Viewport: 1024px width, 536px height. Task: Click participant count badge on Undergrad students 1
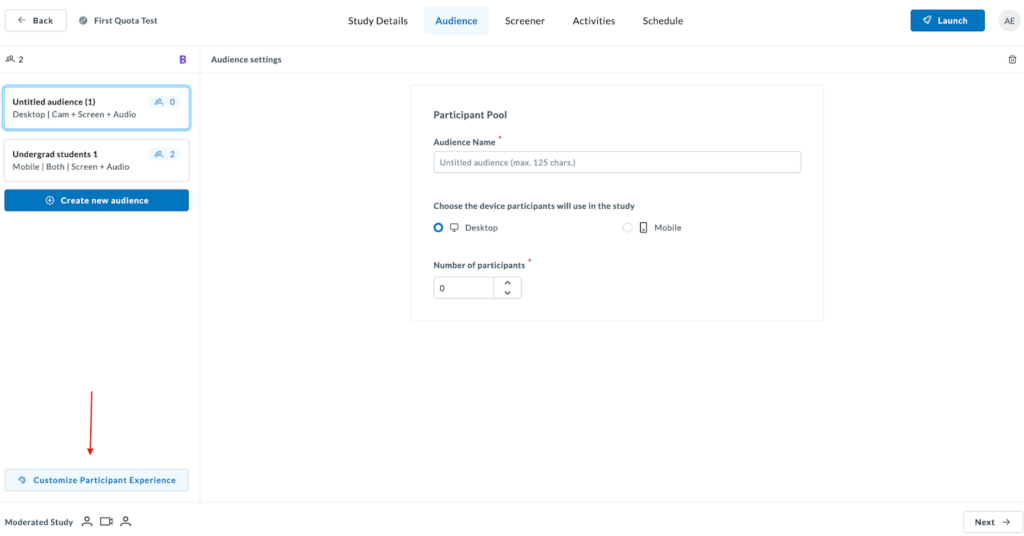pos(165,154)
